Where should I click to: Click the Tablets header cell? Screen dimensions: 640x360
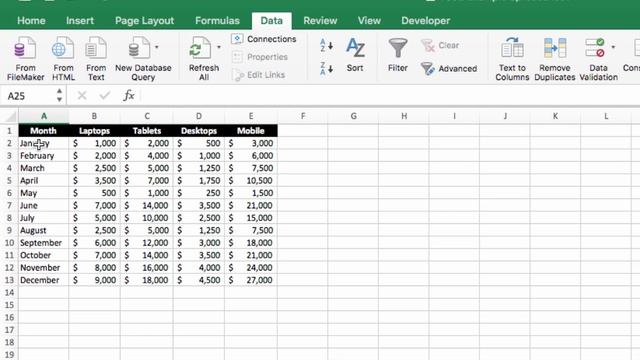[x=147, y=131]
